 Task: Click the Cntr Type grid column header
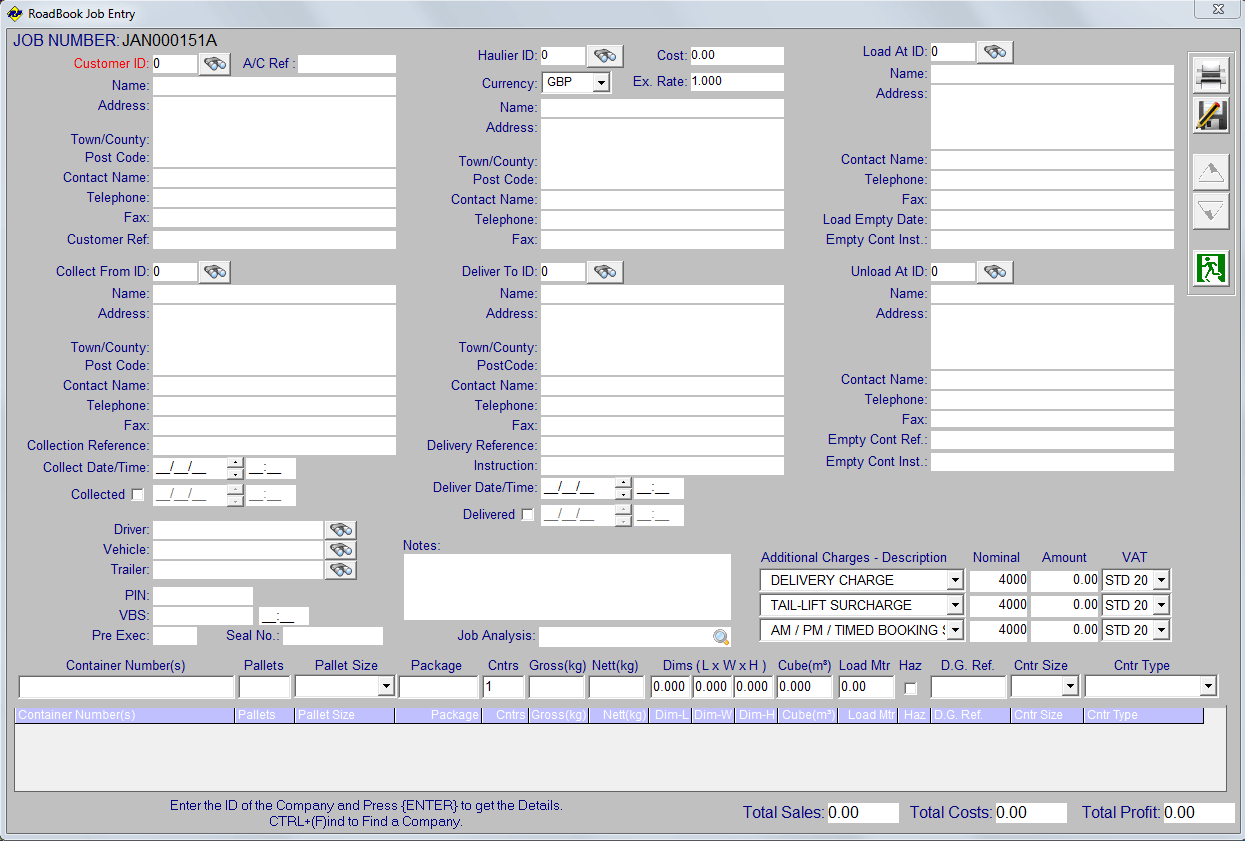[1143, 715]
